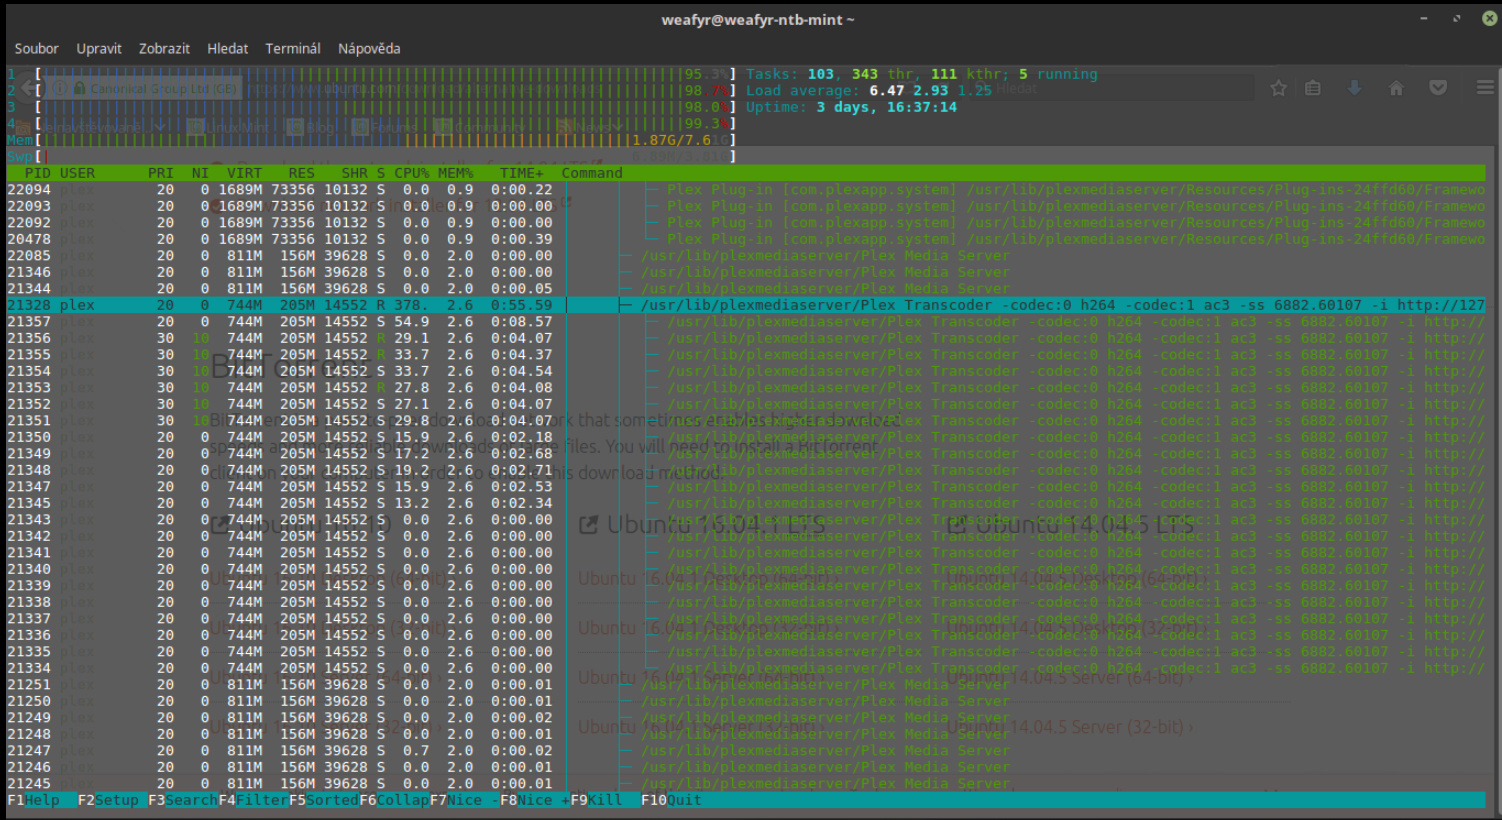The width and height of the screenshot is (1502, 820).
Task: Sort by the SHR column header
Action: pyautogui.click(x=354, y=173)
